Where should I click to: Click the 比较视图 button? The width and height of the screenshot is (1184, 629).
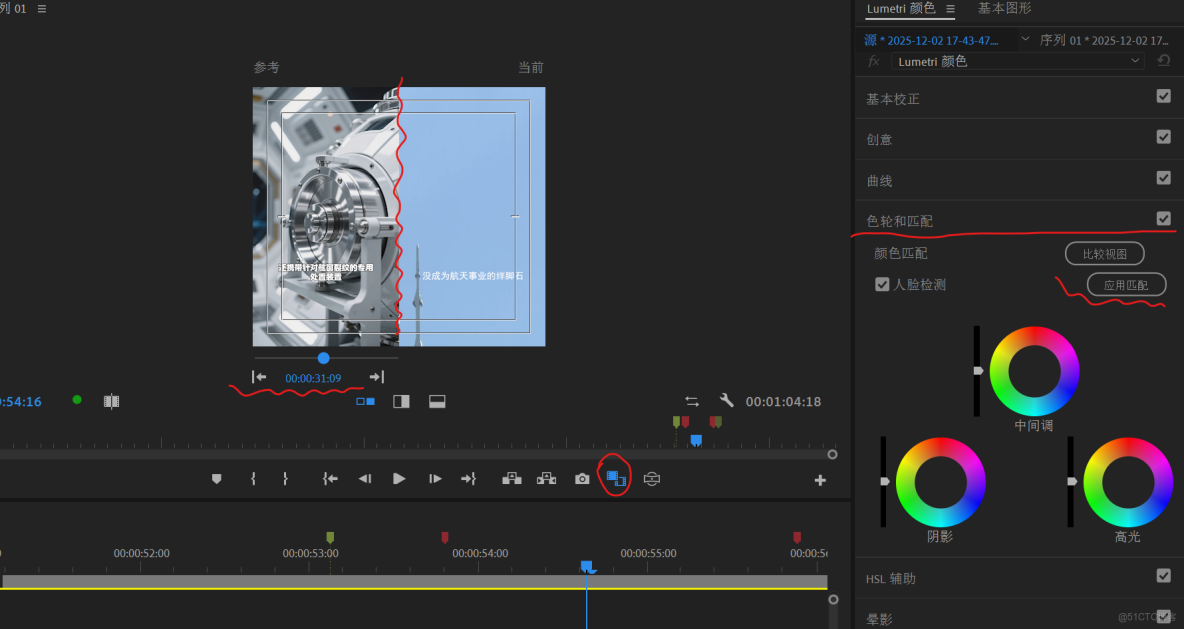tap(1104, 254)
